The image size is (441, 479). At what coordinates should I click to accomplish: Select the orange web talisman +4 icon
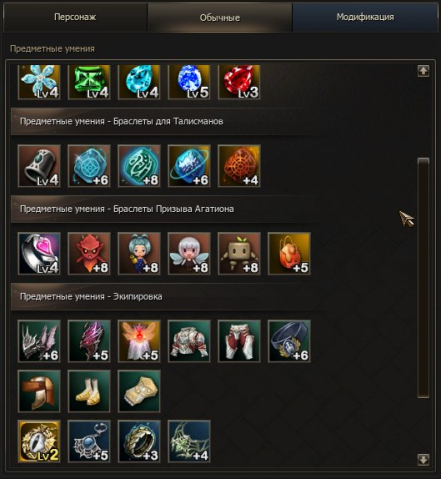point(239,166)
